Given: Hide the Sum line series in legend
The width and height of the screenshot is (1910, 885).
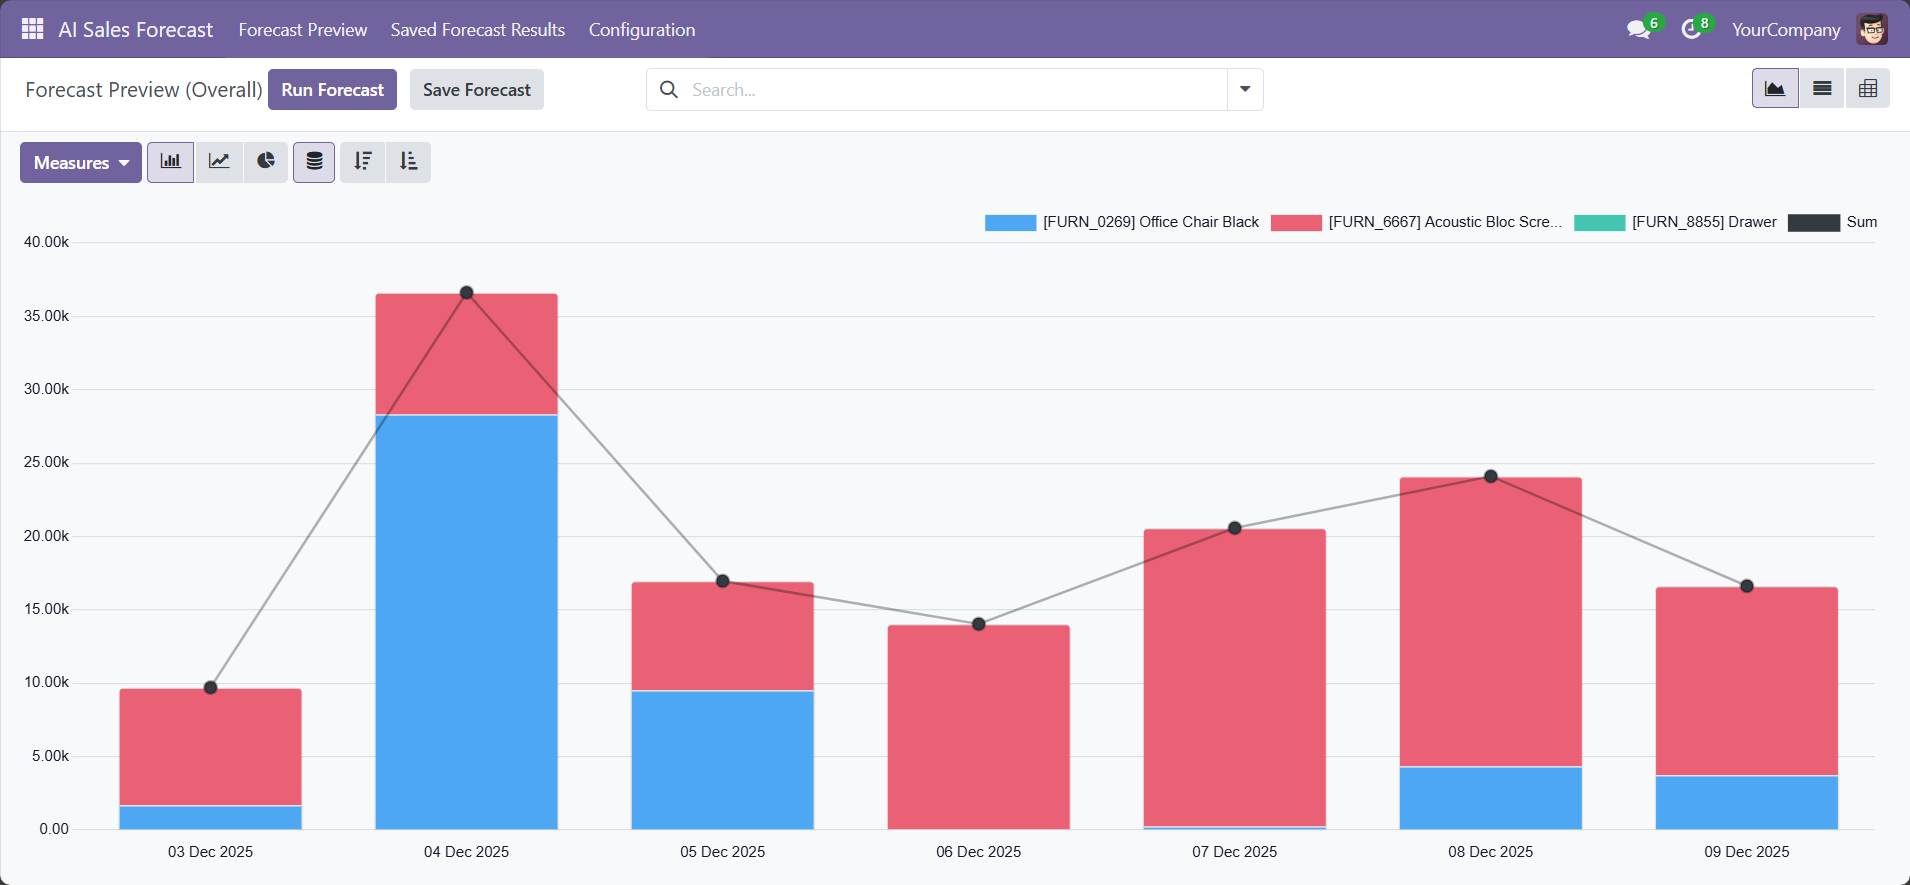Looking at the screenshot, I should (1832, 222).
